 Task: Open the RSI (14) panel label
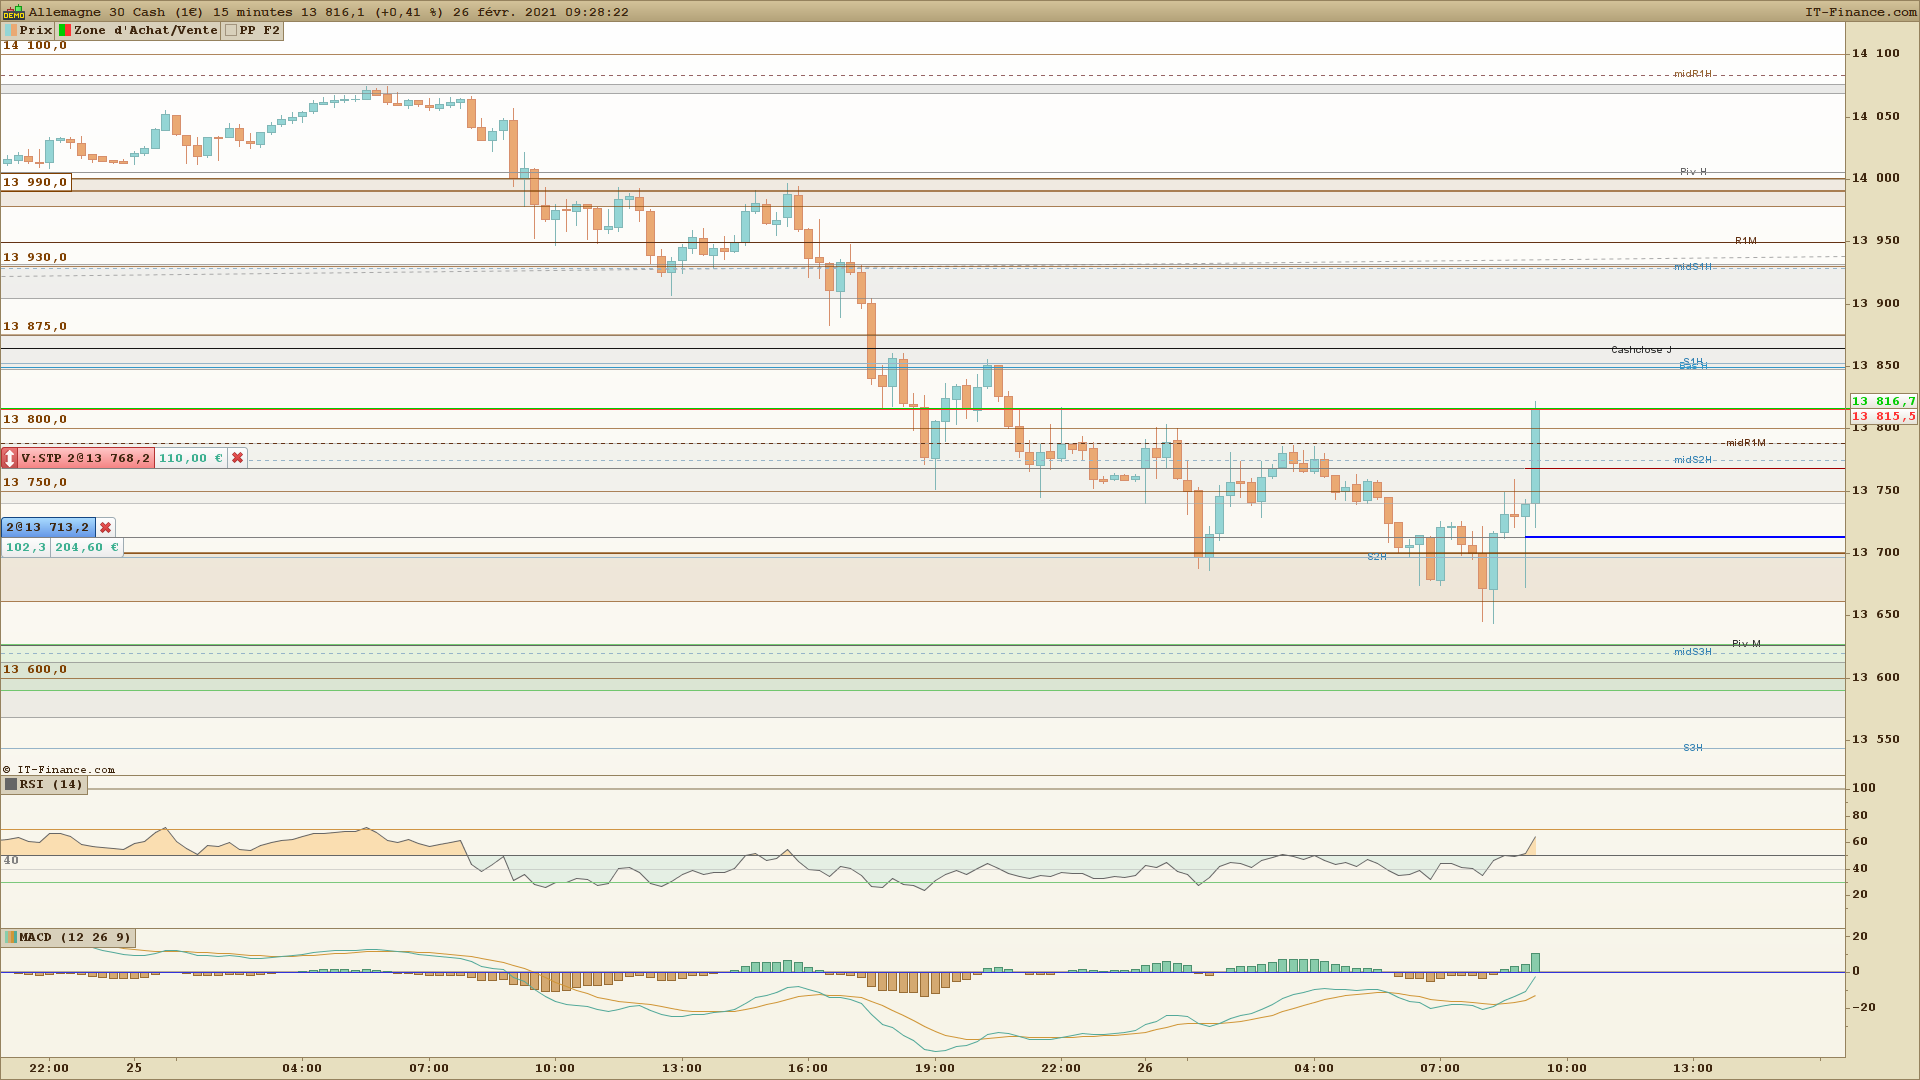[52, 785]
